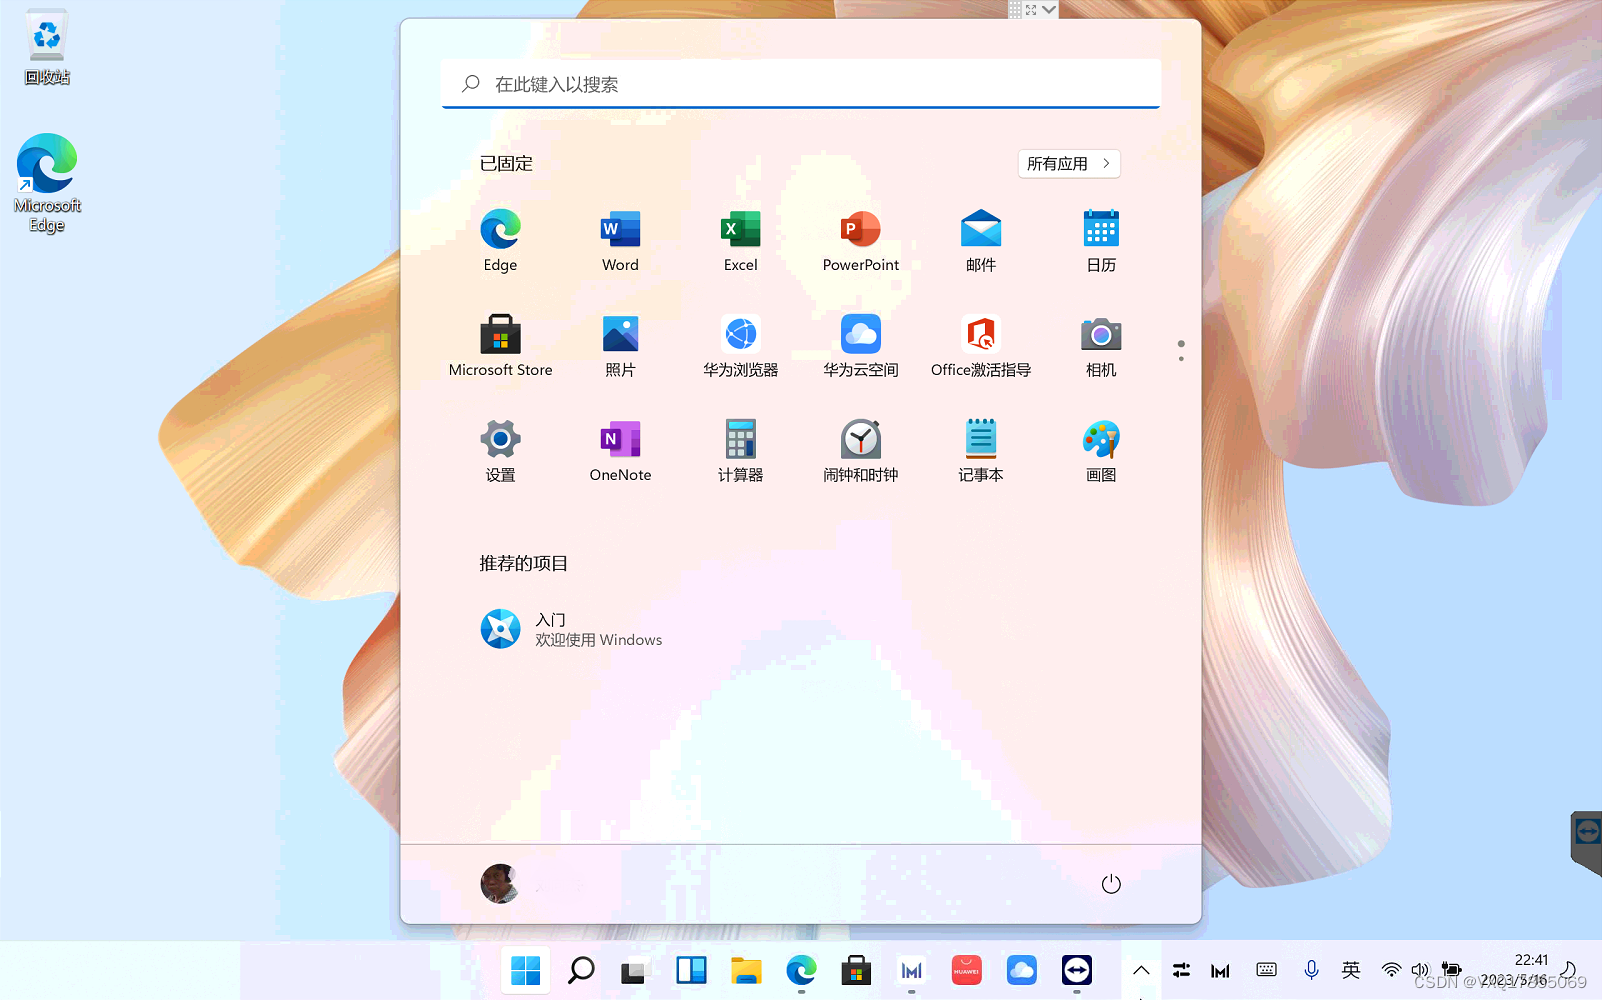Open PowerPoint from the pinned apps
This screenshot has height=1000, width=1602.
click(860, 238)
